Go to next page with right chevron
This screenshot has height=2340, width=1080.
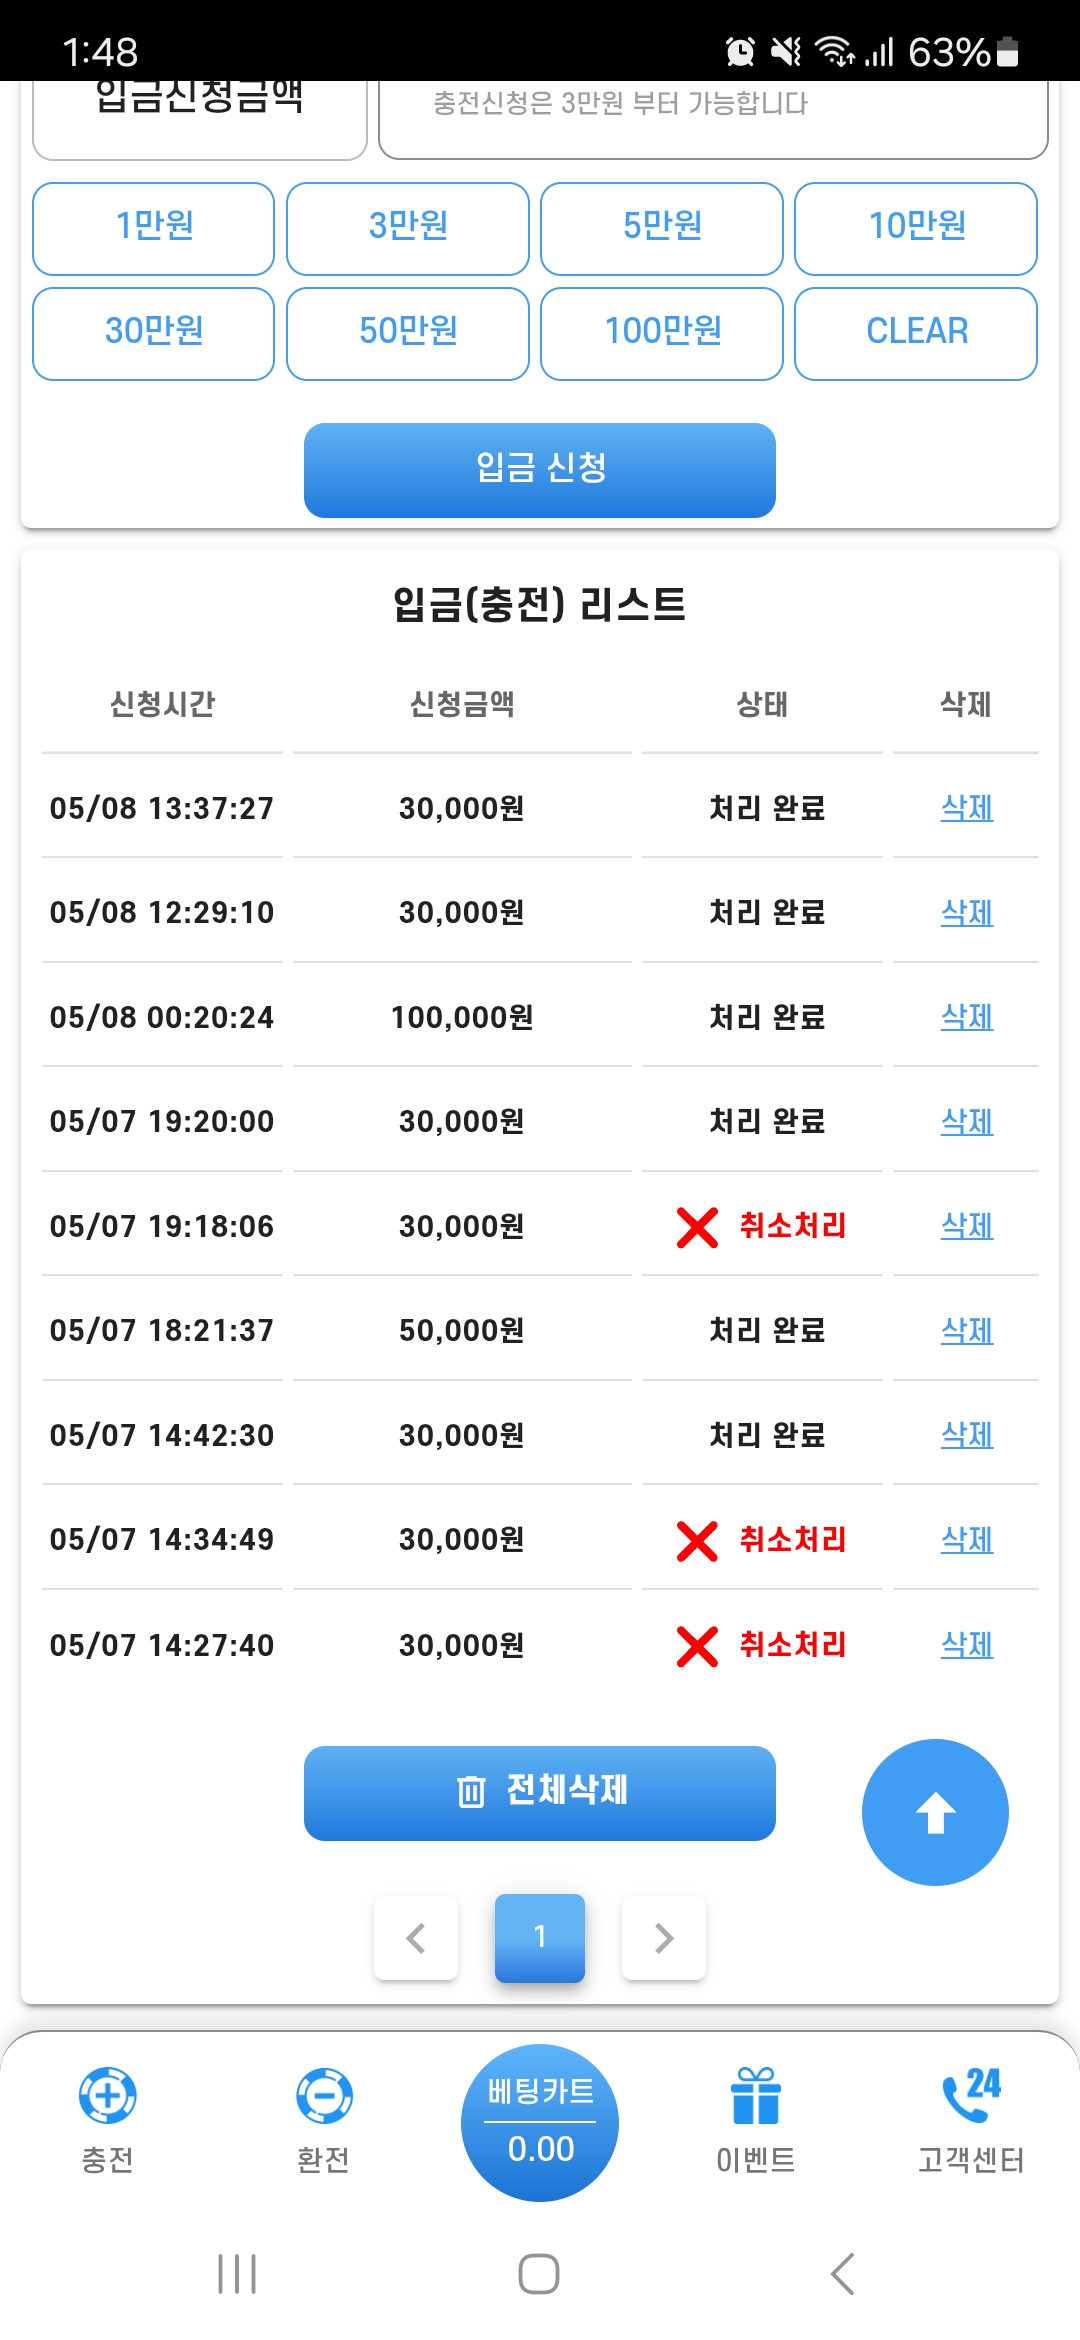click(664, 1938)
